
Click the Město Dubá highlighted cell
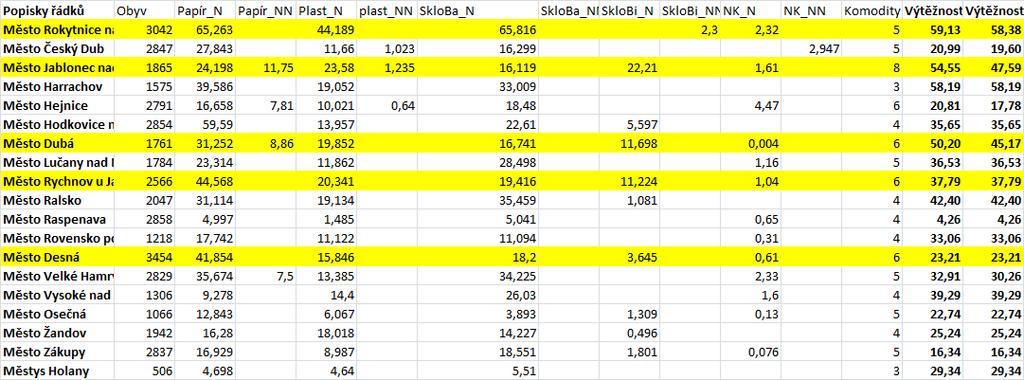coord(57,143)
